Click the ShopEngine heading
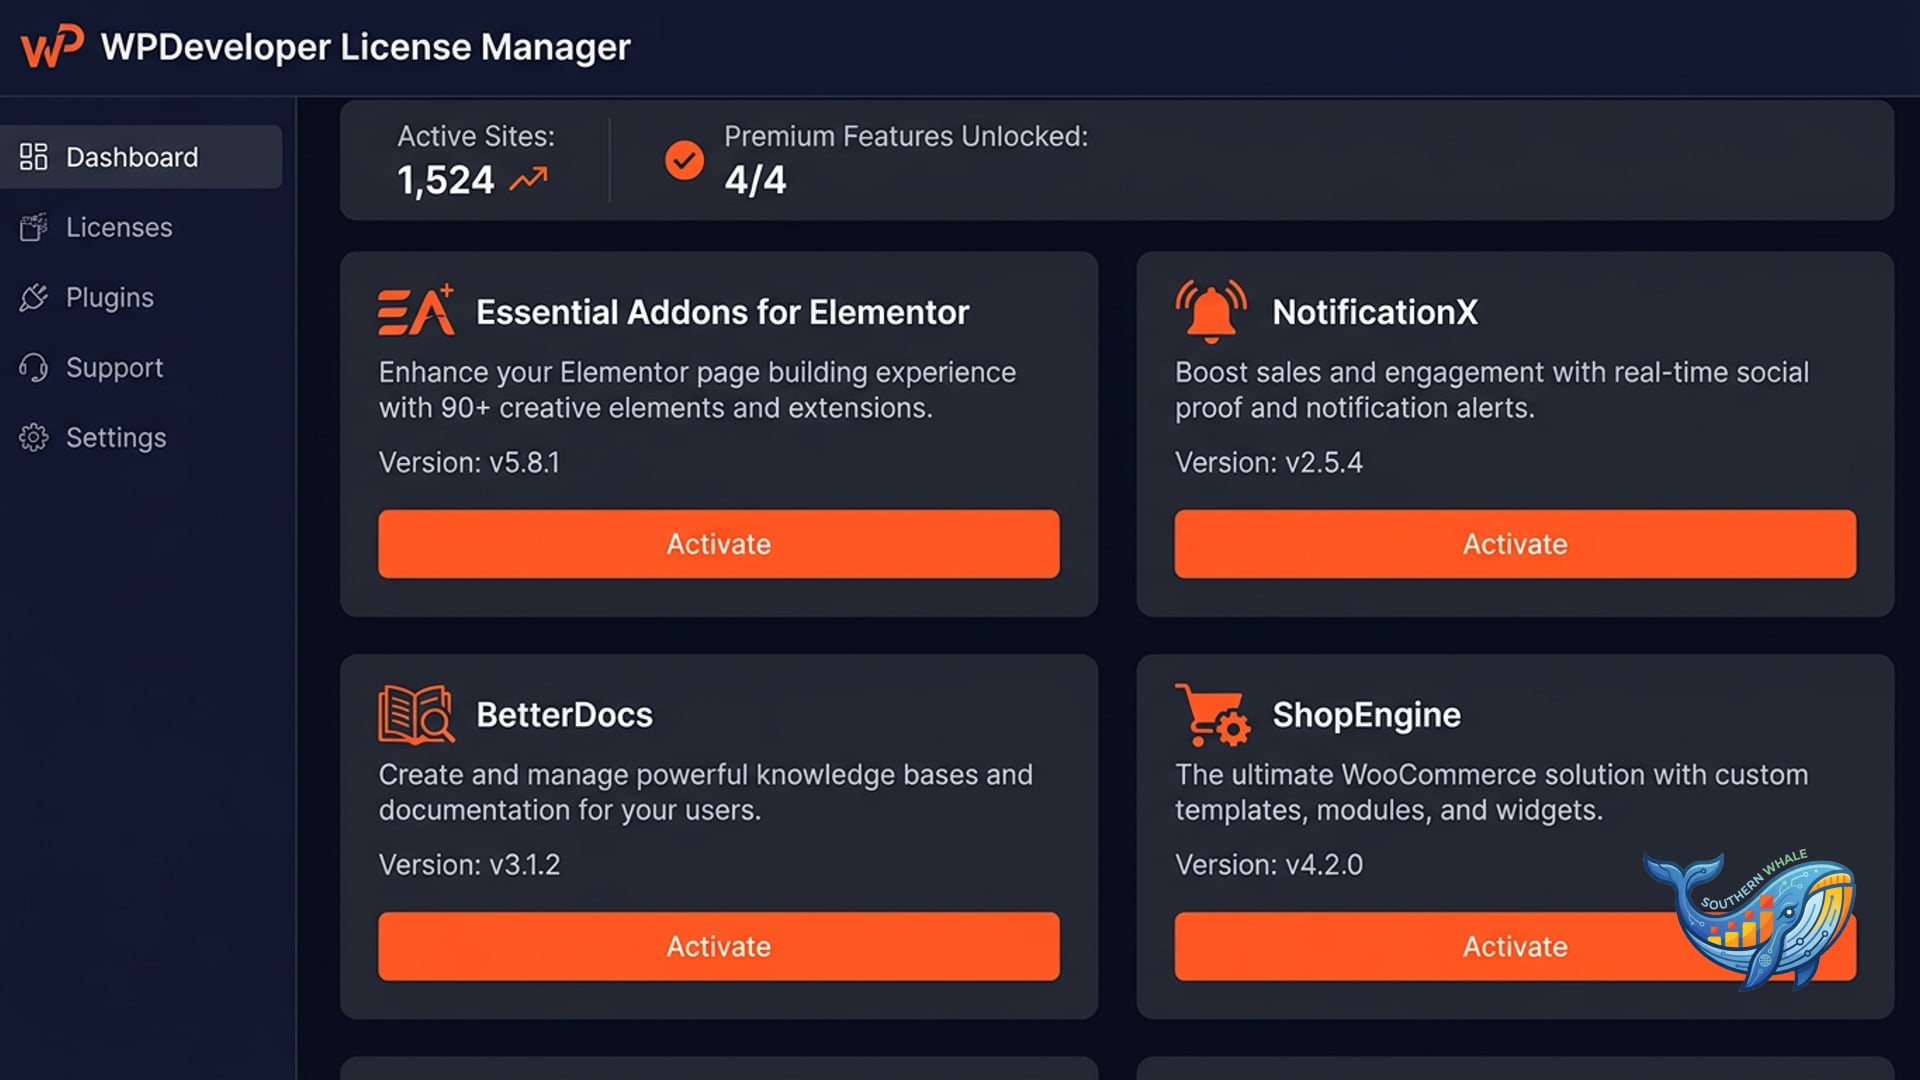 pos(1366,716)
